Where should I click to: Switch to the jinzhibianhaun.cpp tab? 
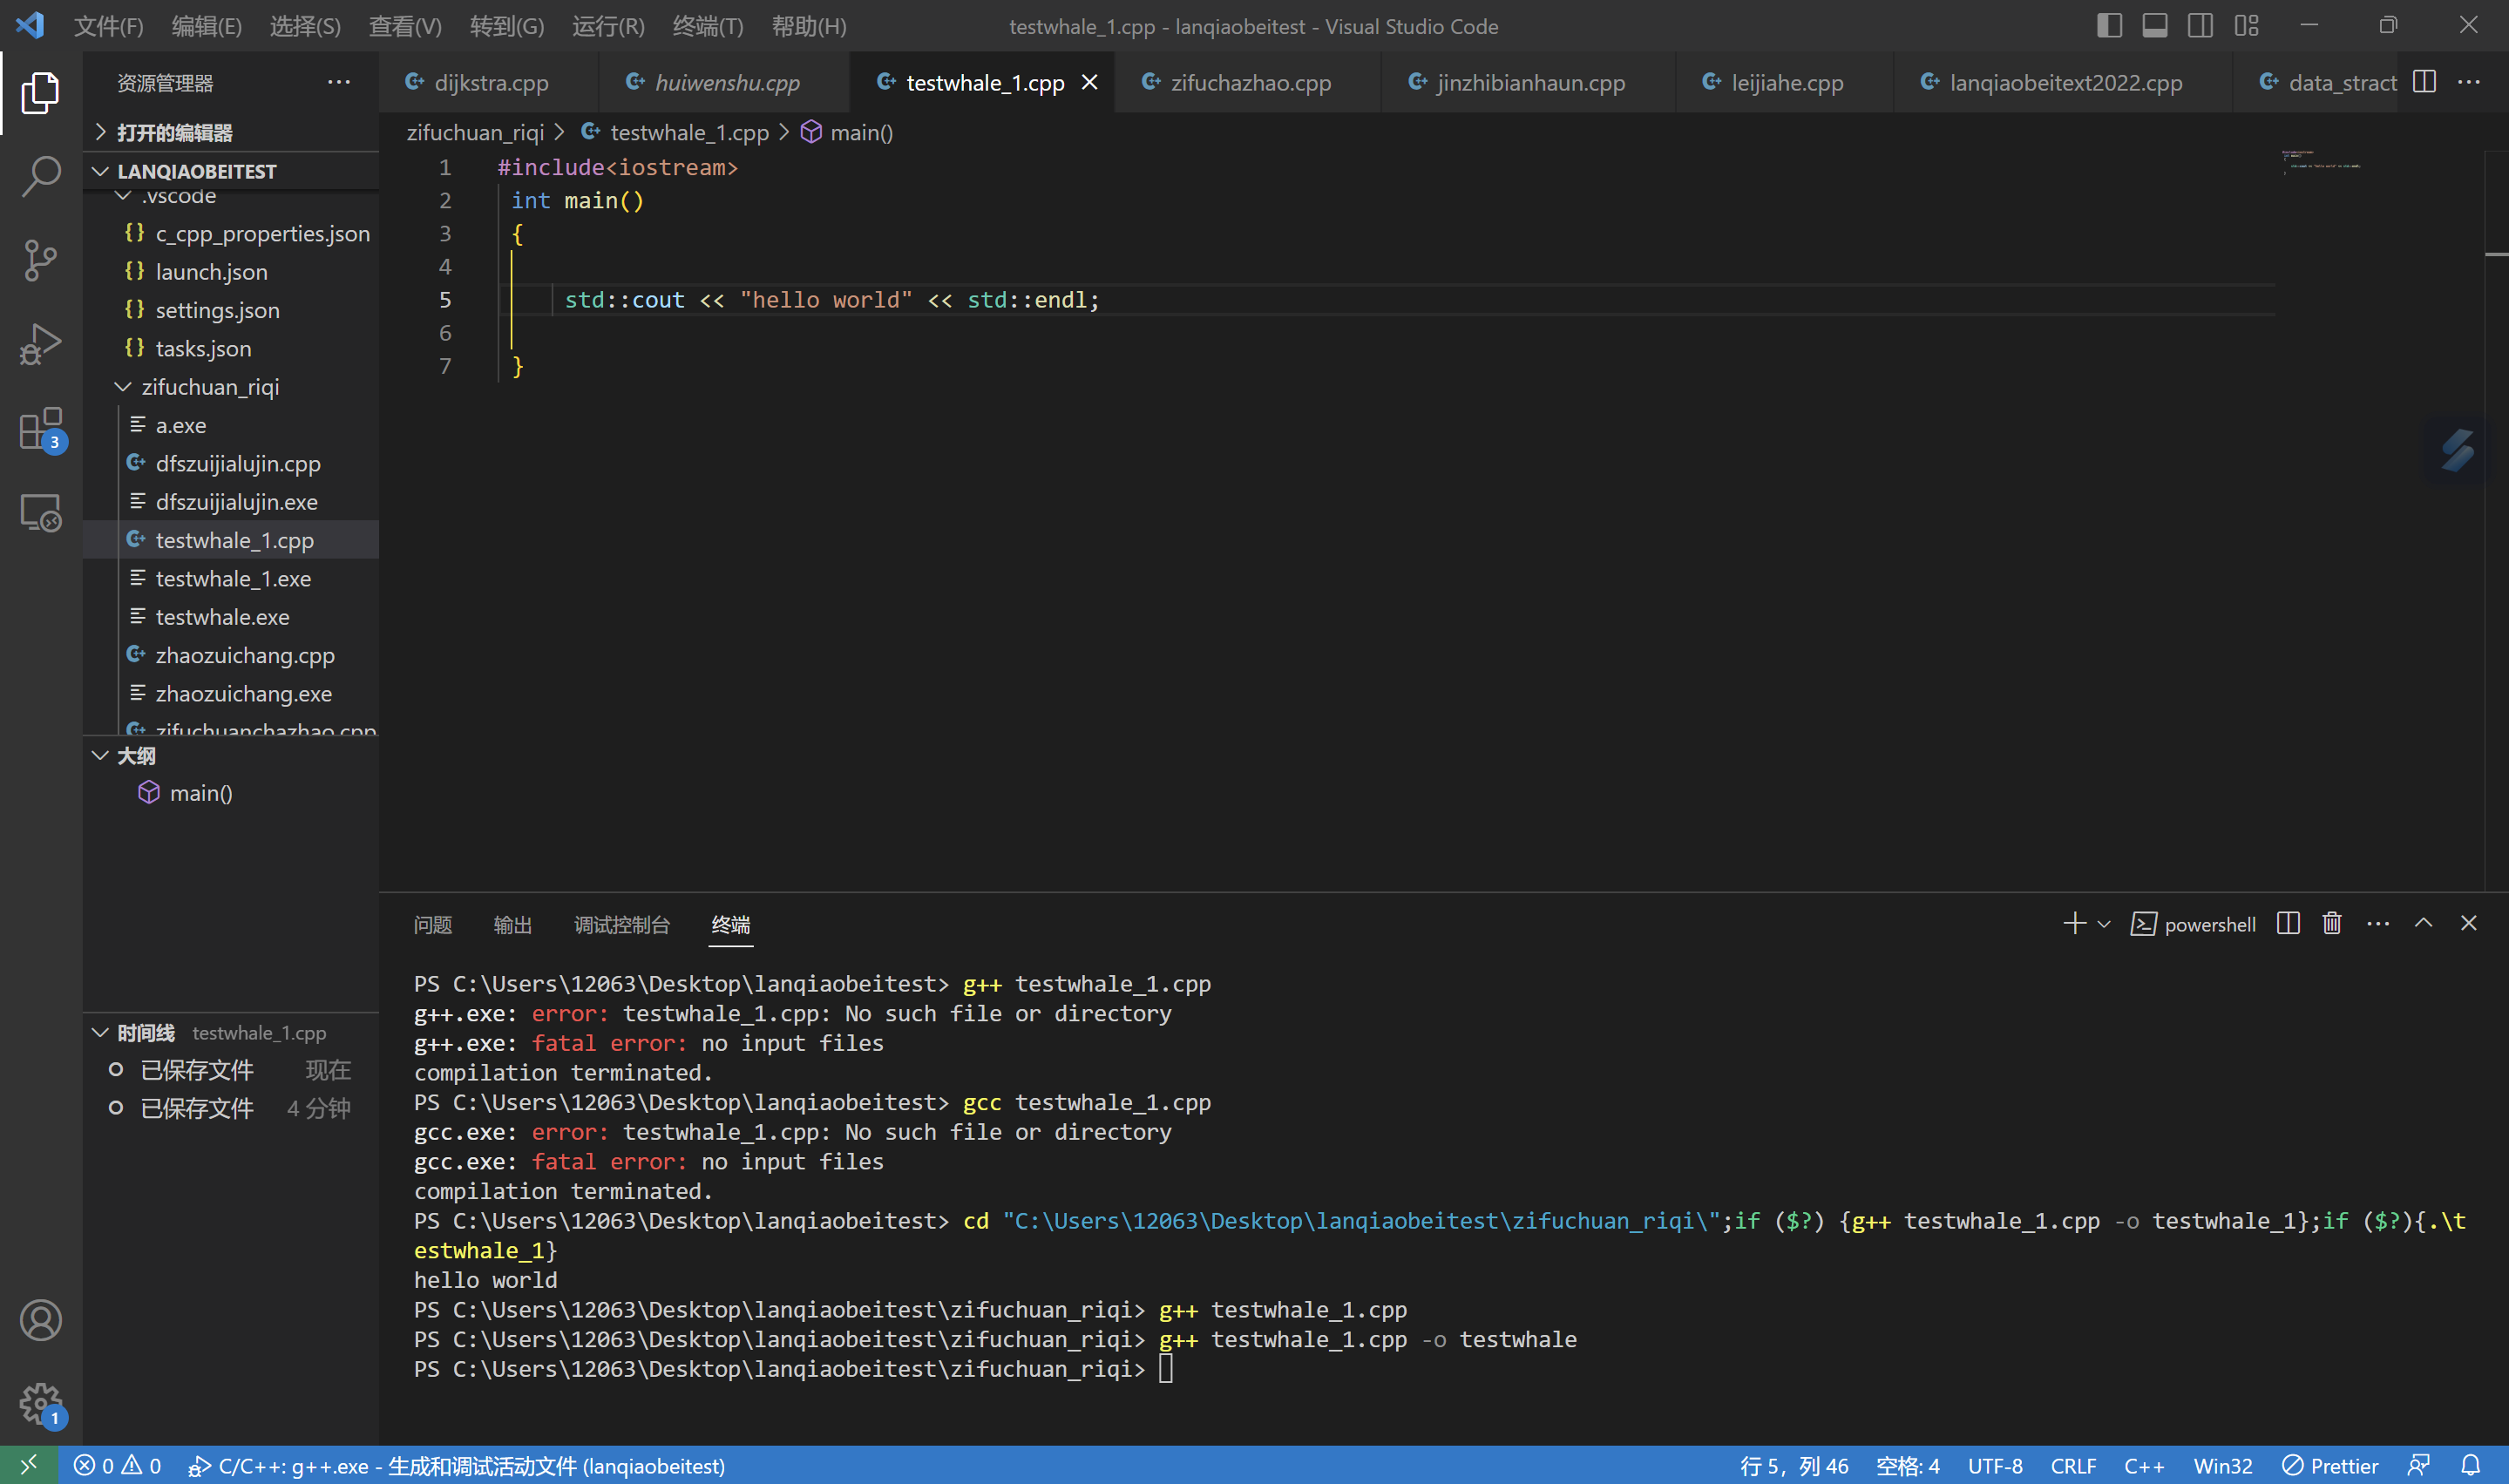click(1528, 82)
